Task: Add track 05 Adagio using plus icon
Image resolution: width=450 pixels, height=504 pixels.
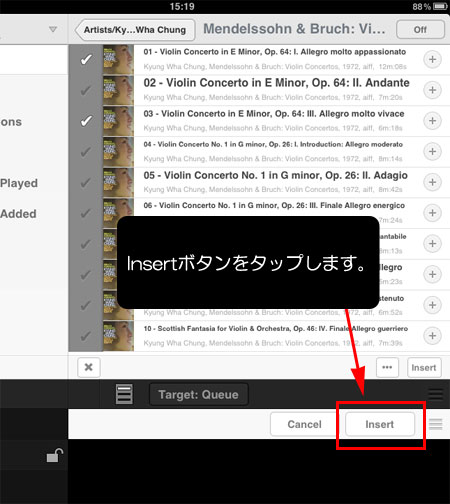Action: [432, 182]
